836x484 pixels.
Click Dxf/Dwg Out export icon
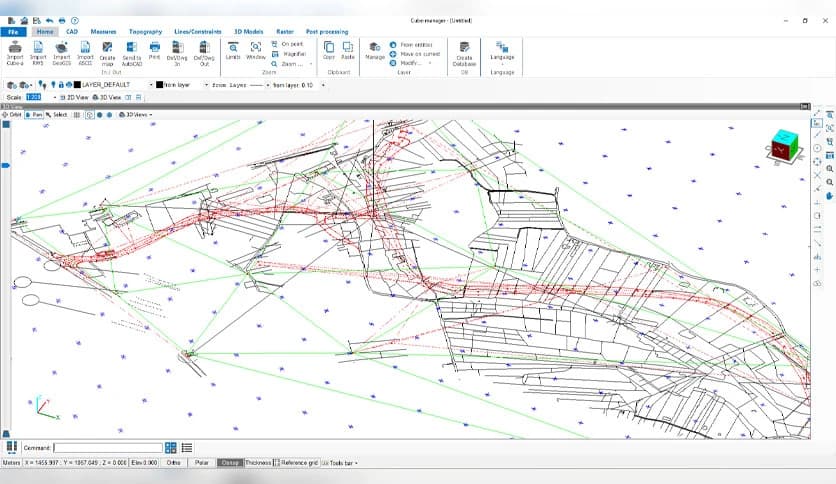point(204,54)
